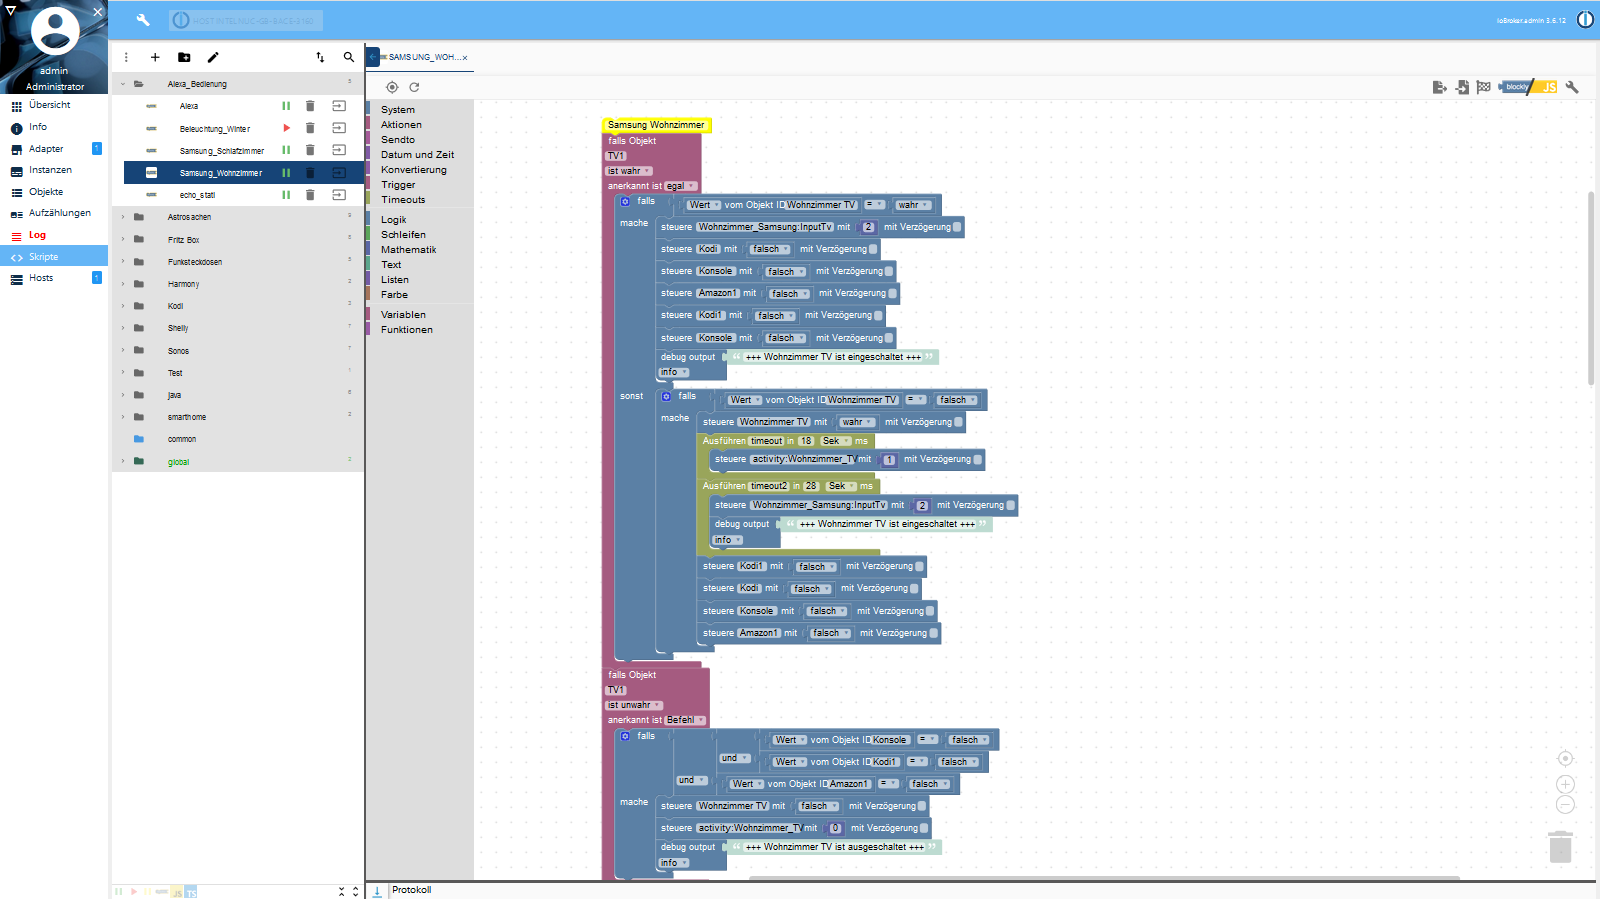Expand the Fritz Box folder
The height and width of the screenshot is (899, 1600).
[x=123, y=240]
